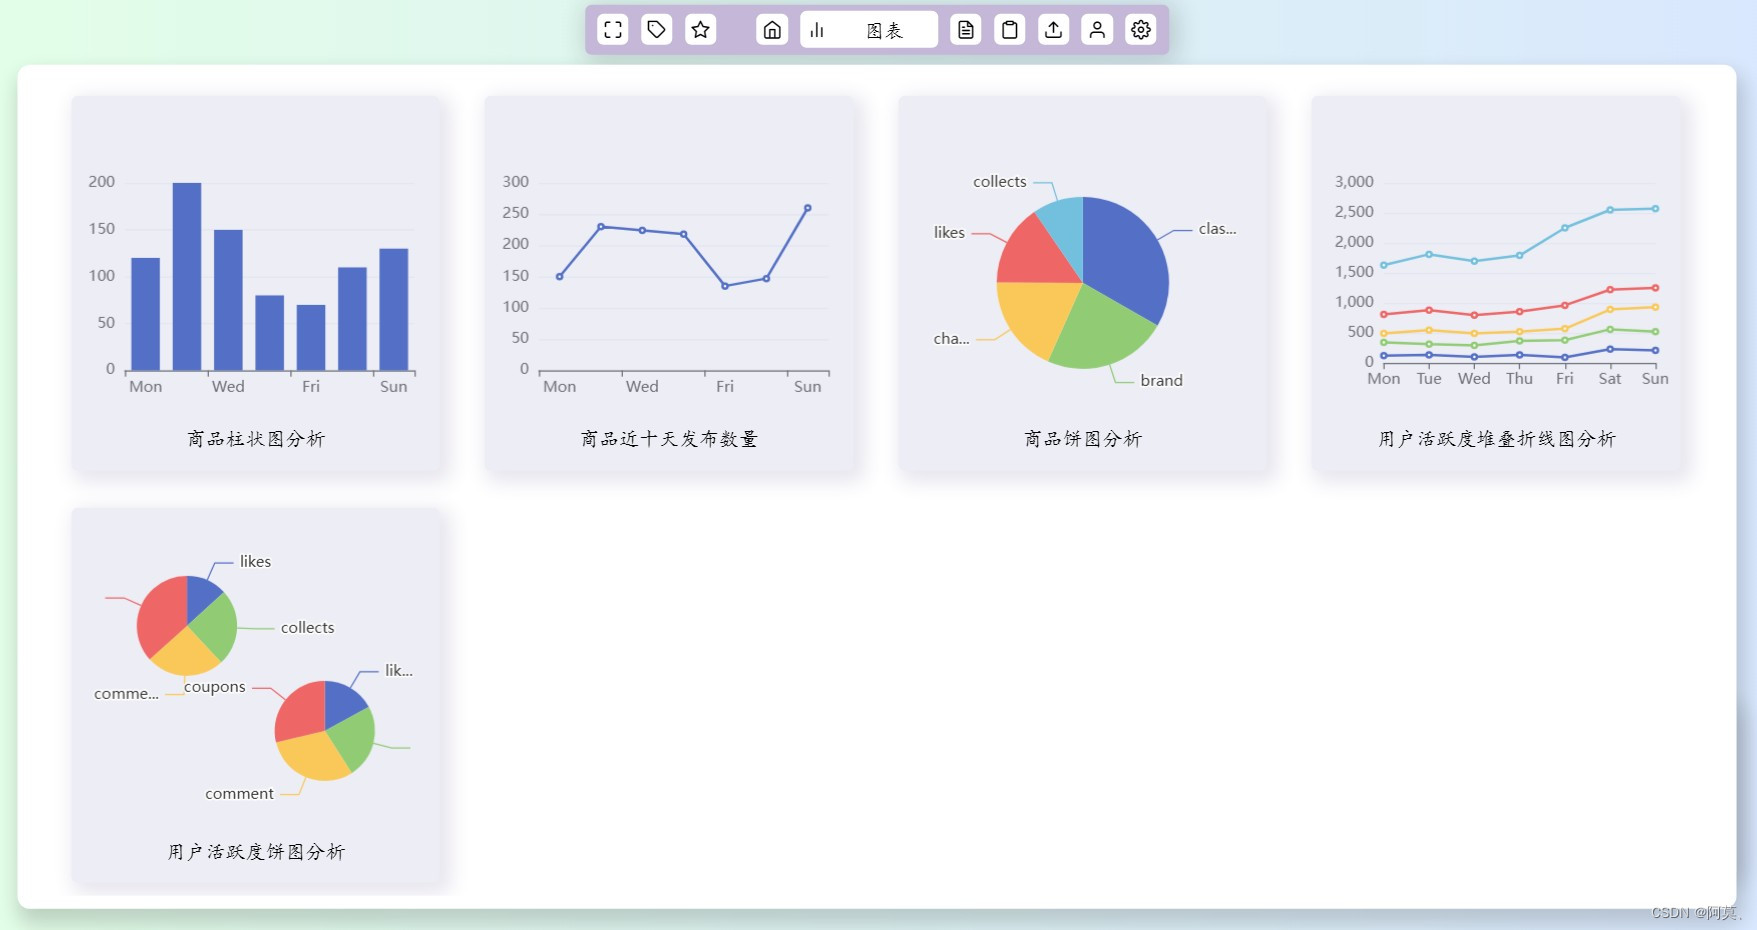The width and height of the screenshot is (1757, 930).
Task: Click the 'comment' label below lower pie
Action: point(239,794)
